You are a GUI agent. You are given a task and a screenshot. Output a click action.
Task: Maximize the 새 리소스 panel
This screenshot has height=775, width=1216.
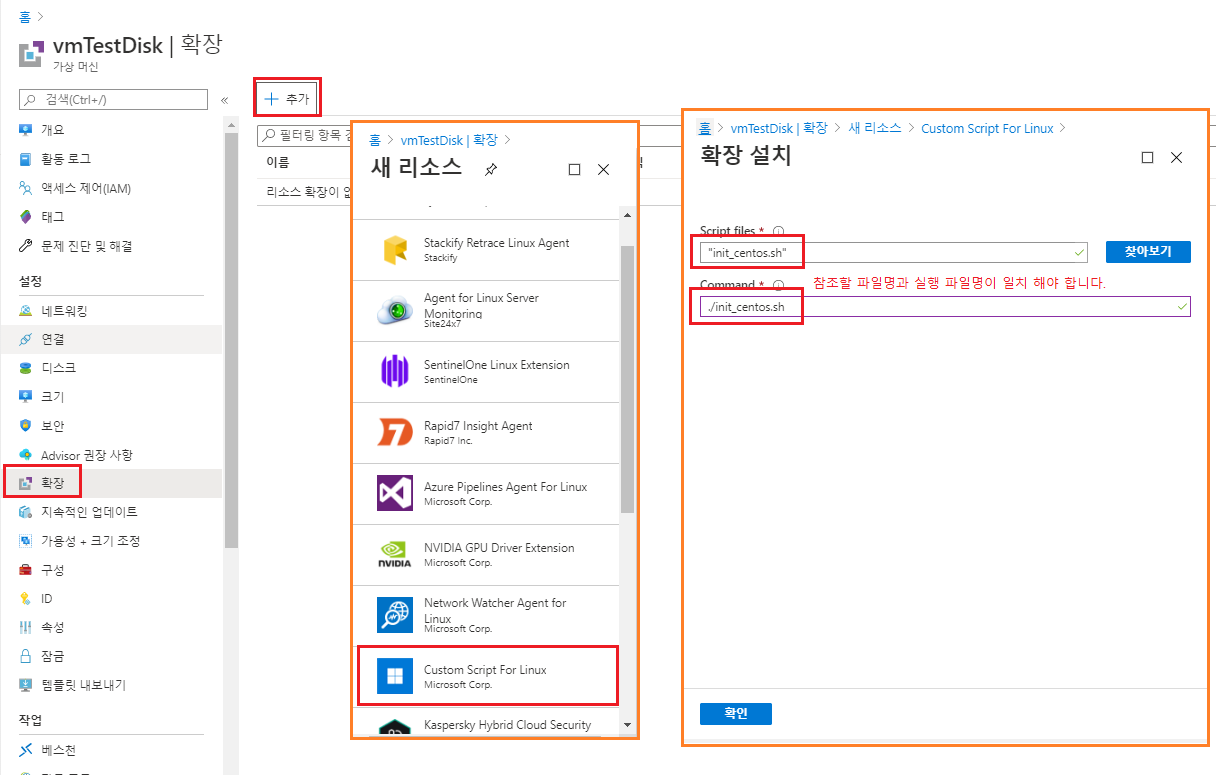[574, 170]
